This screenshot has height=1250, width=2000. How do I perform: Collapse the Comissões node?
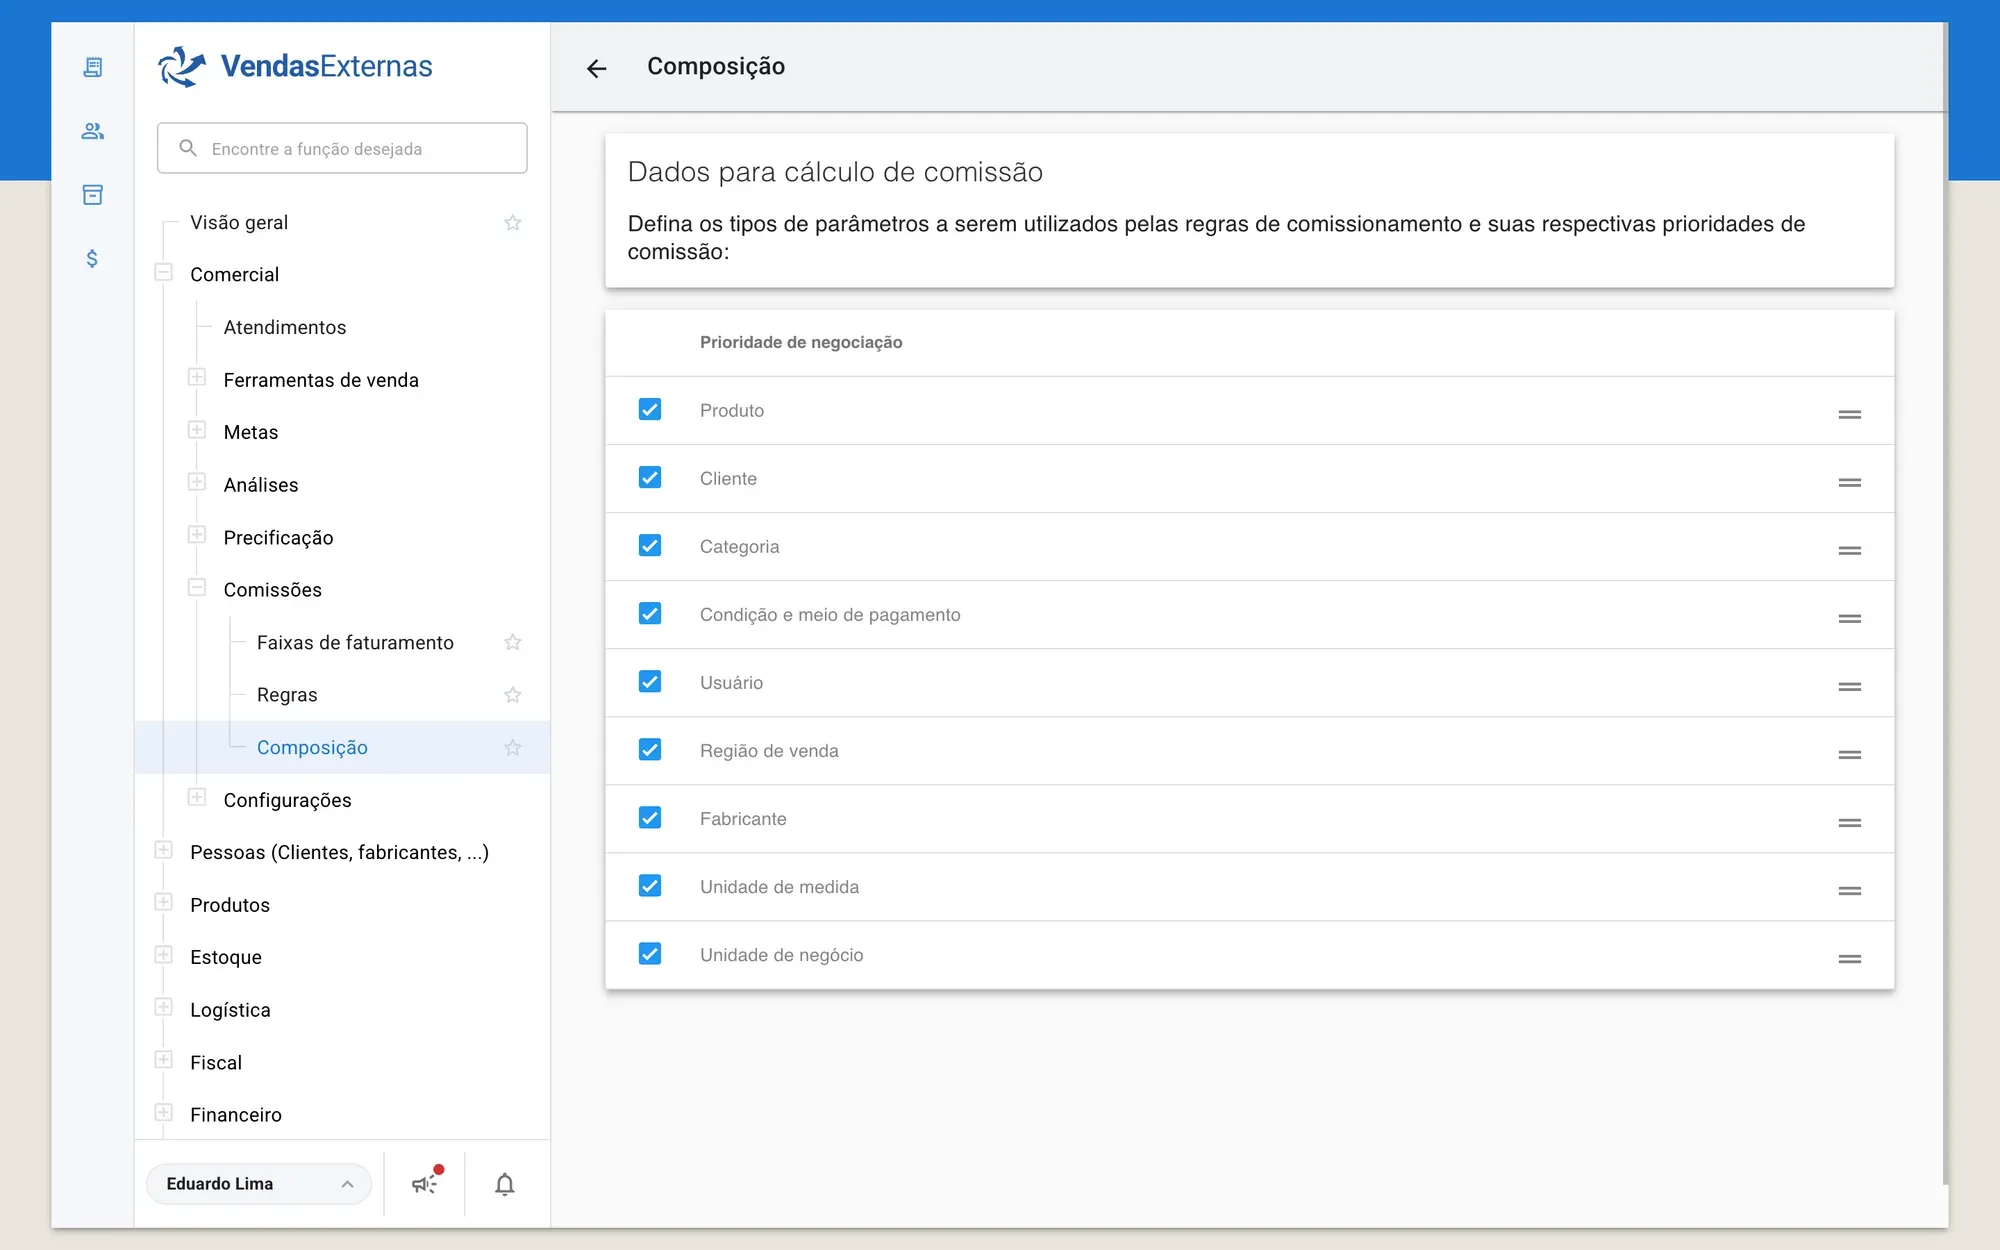[197, 587]
